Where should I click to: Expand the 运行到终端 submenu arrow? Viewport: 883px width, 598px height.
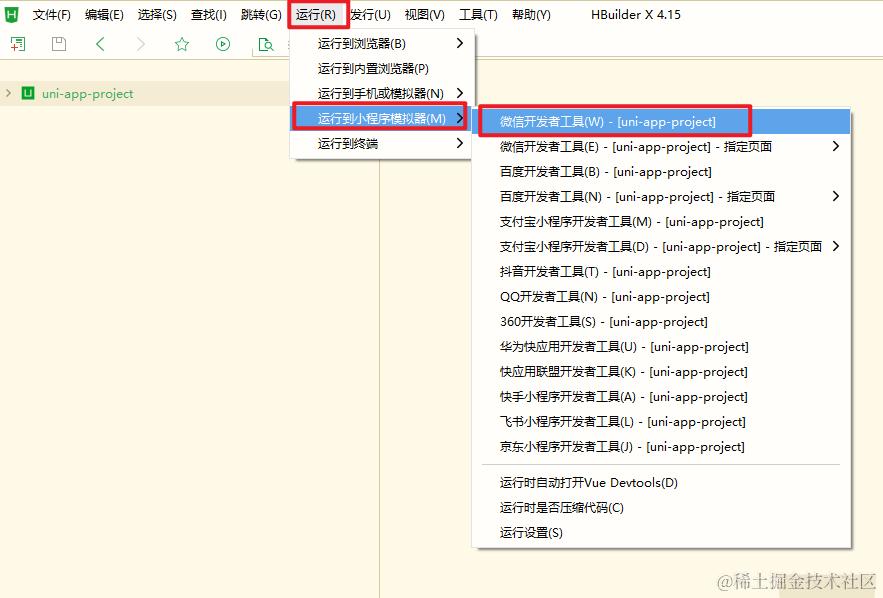(x=460, y=144)
